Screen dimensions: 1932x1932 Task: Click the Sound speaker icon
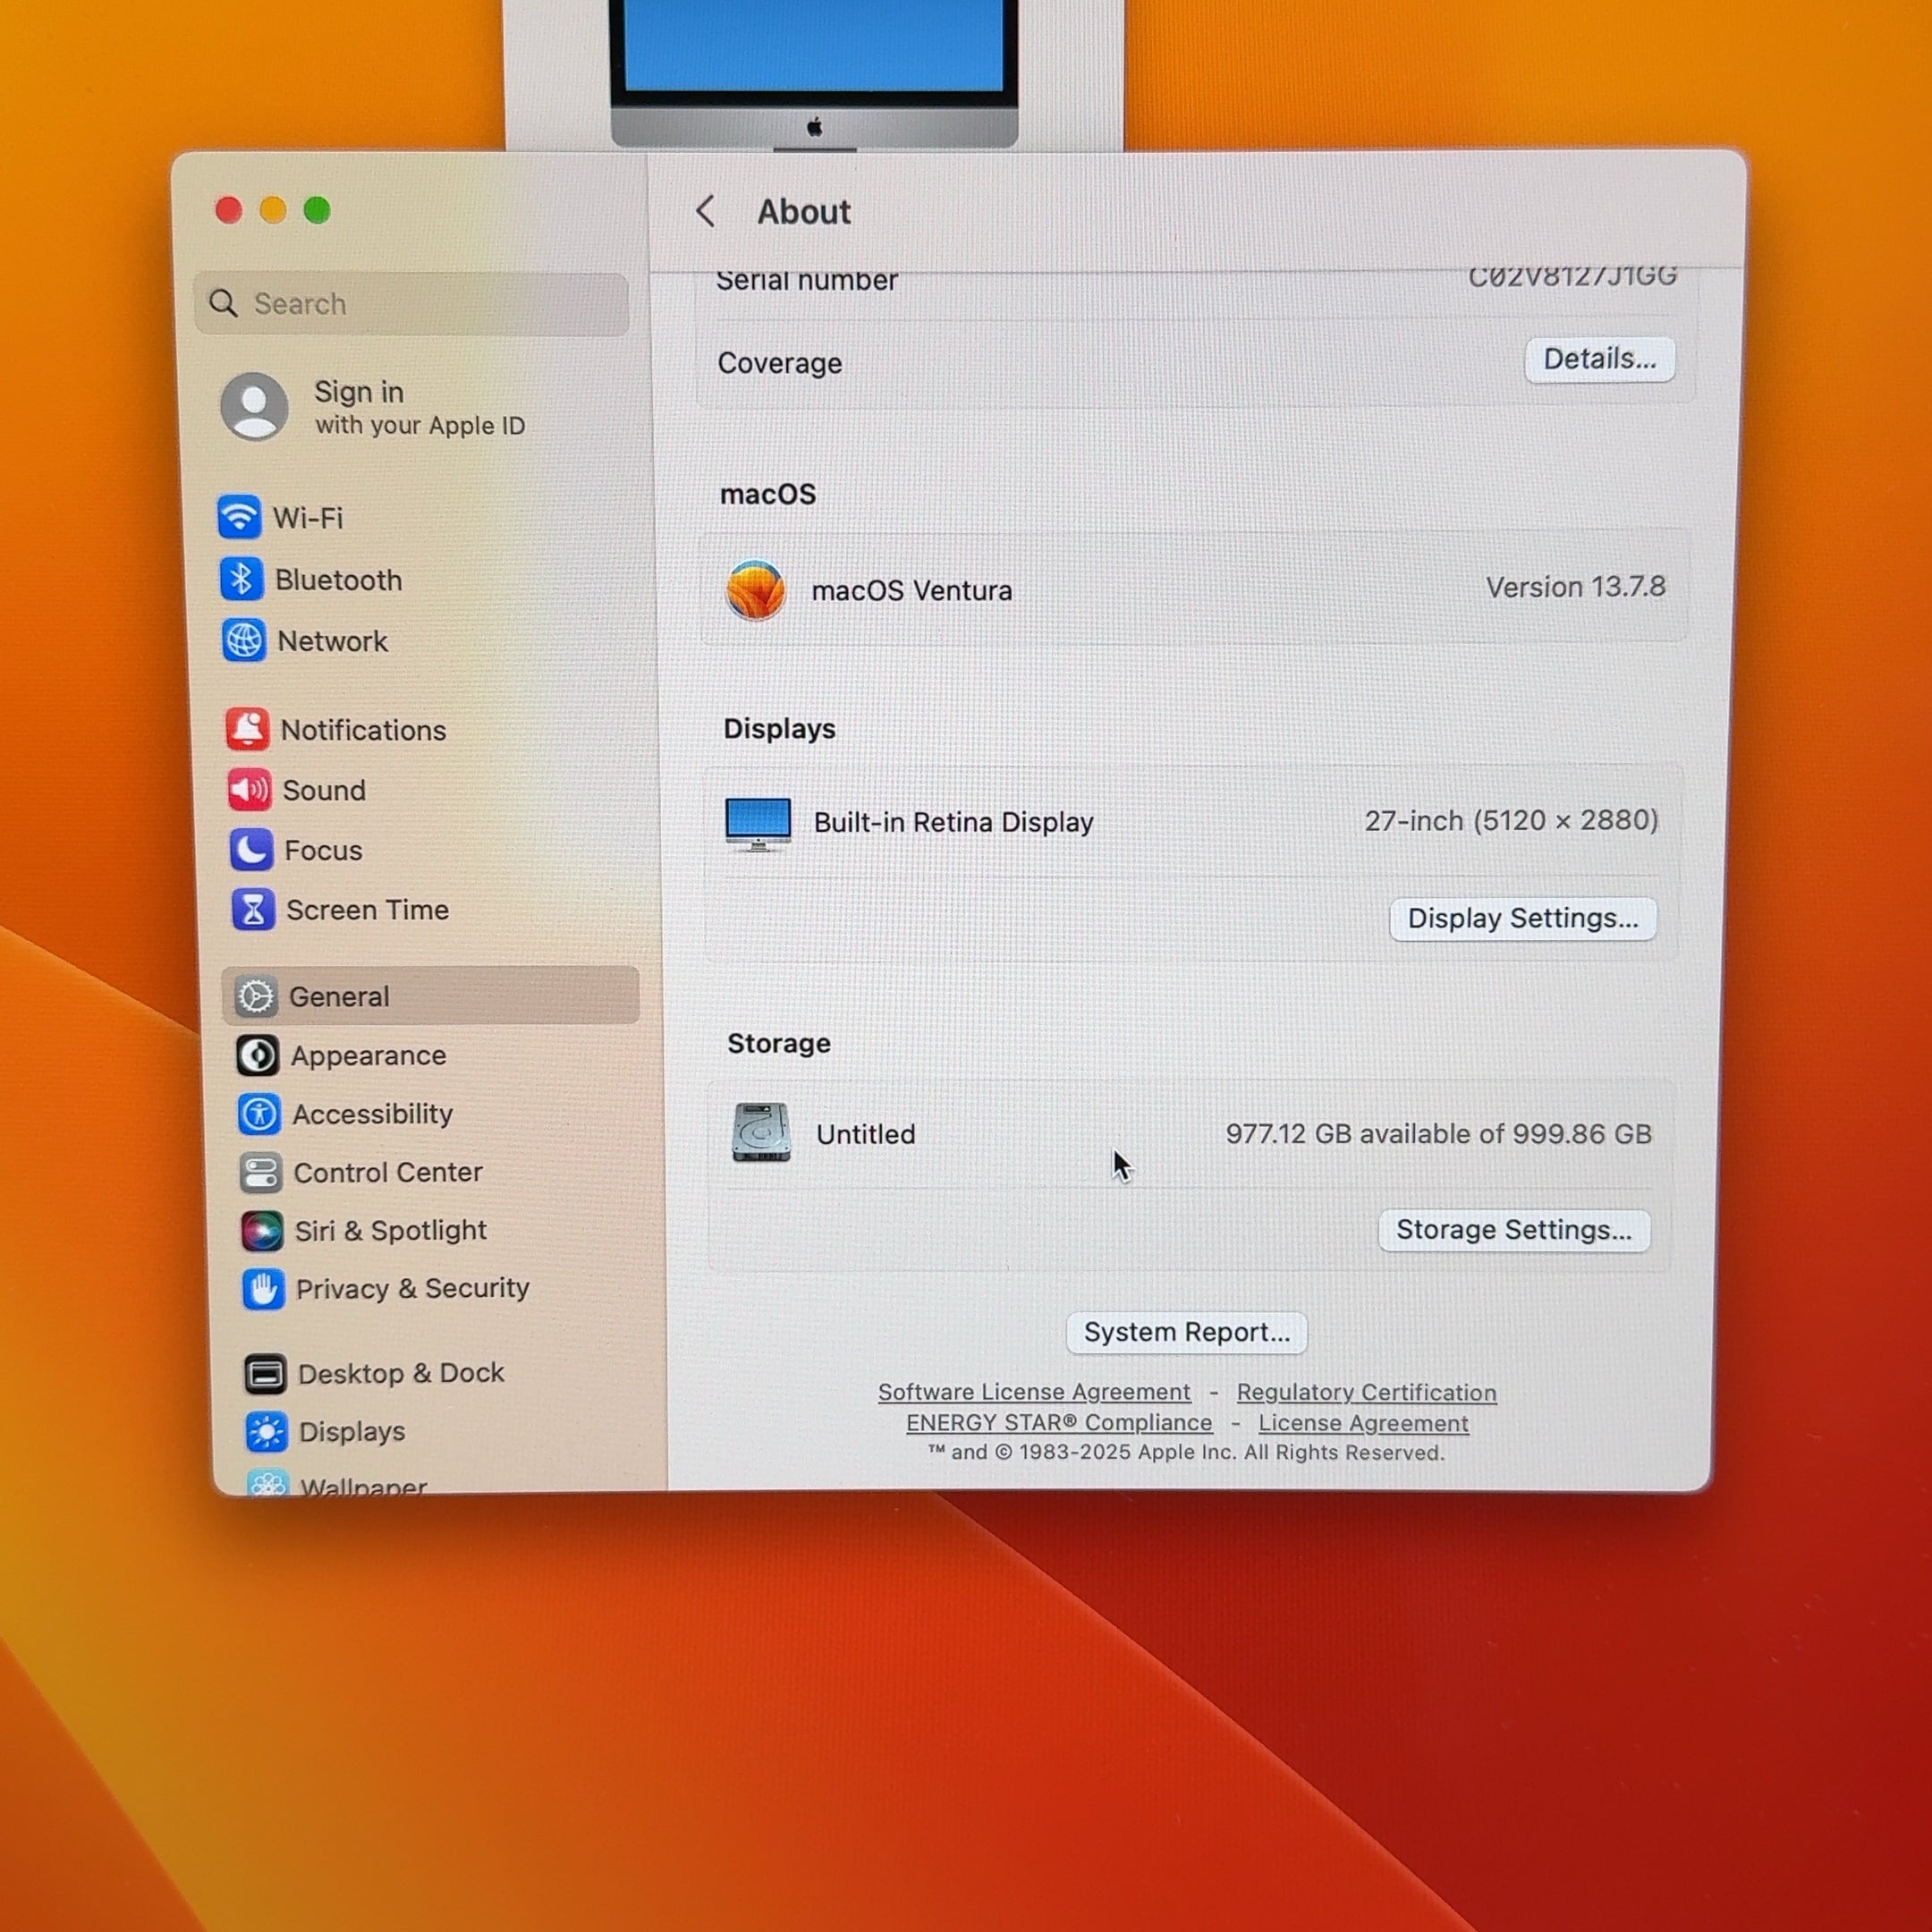(249, 789)
